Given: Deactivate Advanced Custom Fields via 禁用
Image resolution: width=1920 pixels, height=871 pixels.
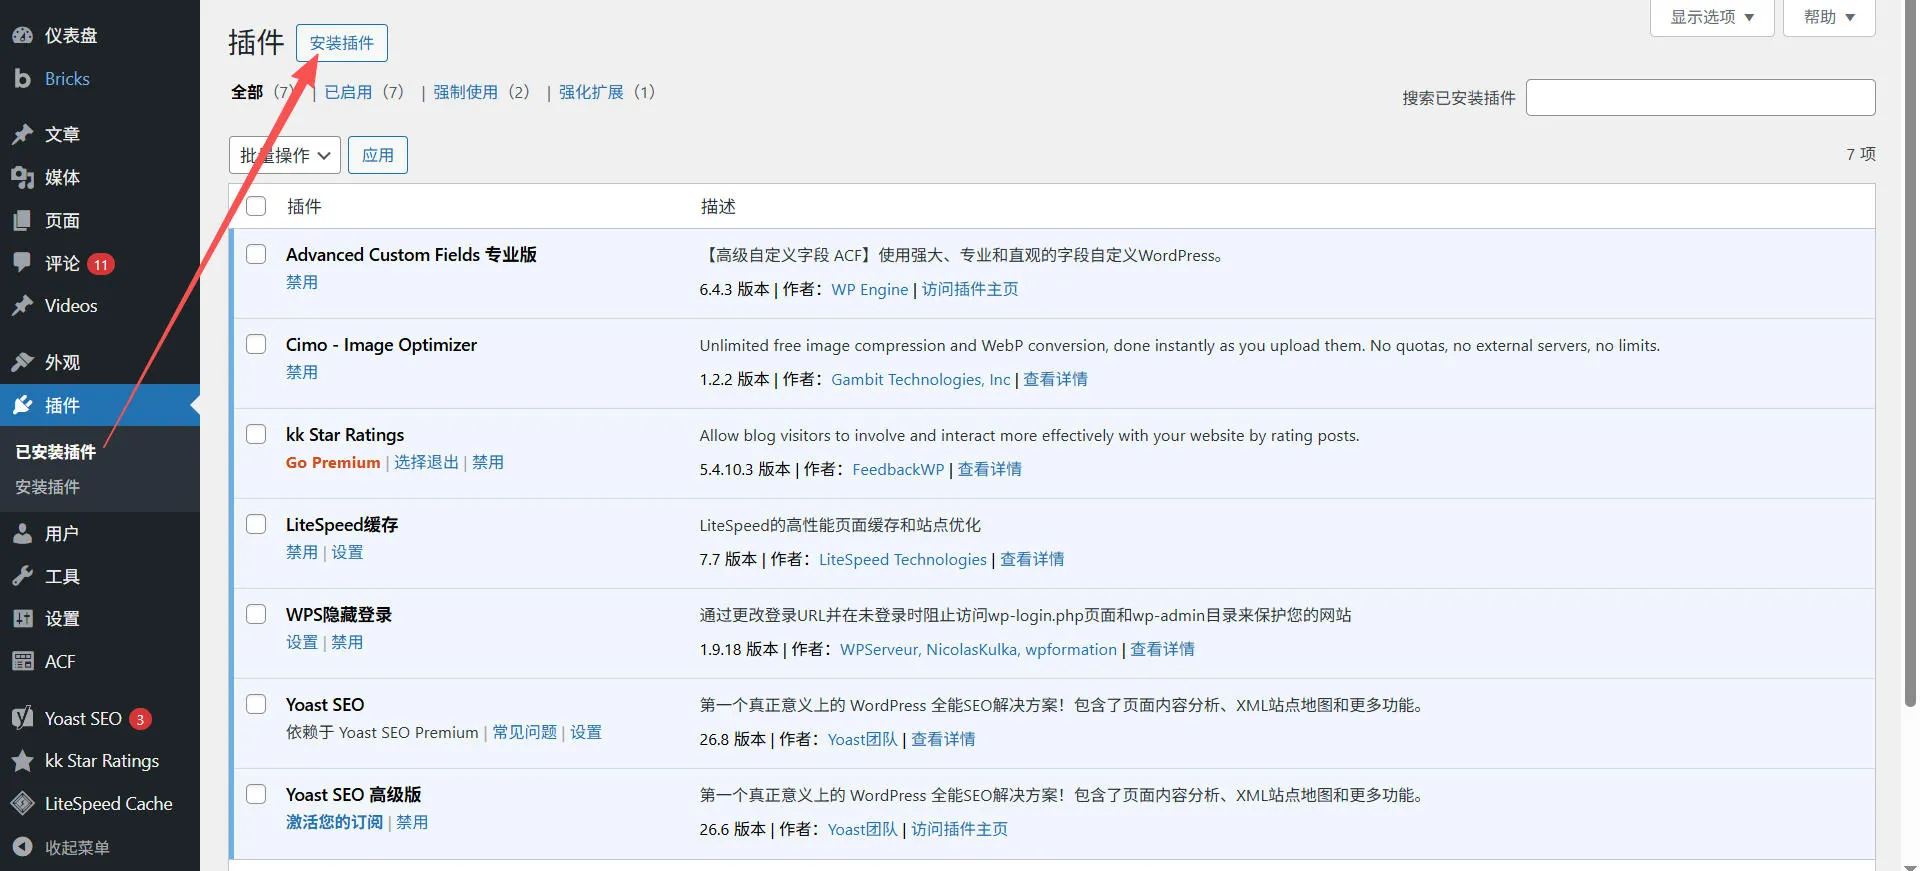Looking at the screenshot, I should [302, 282].
